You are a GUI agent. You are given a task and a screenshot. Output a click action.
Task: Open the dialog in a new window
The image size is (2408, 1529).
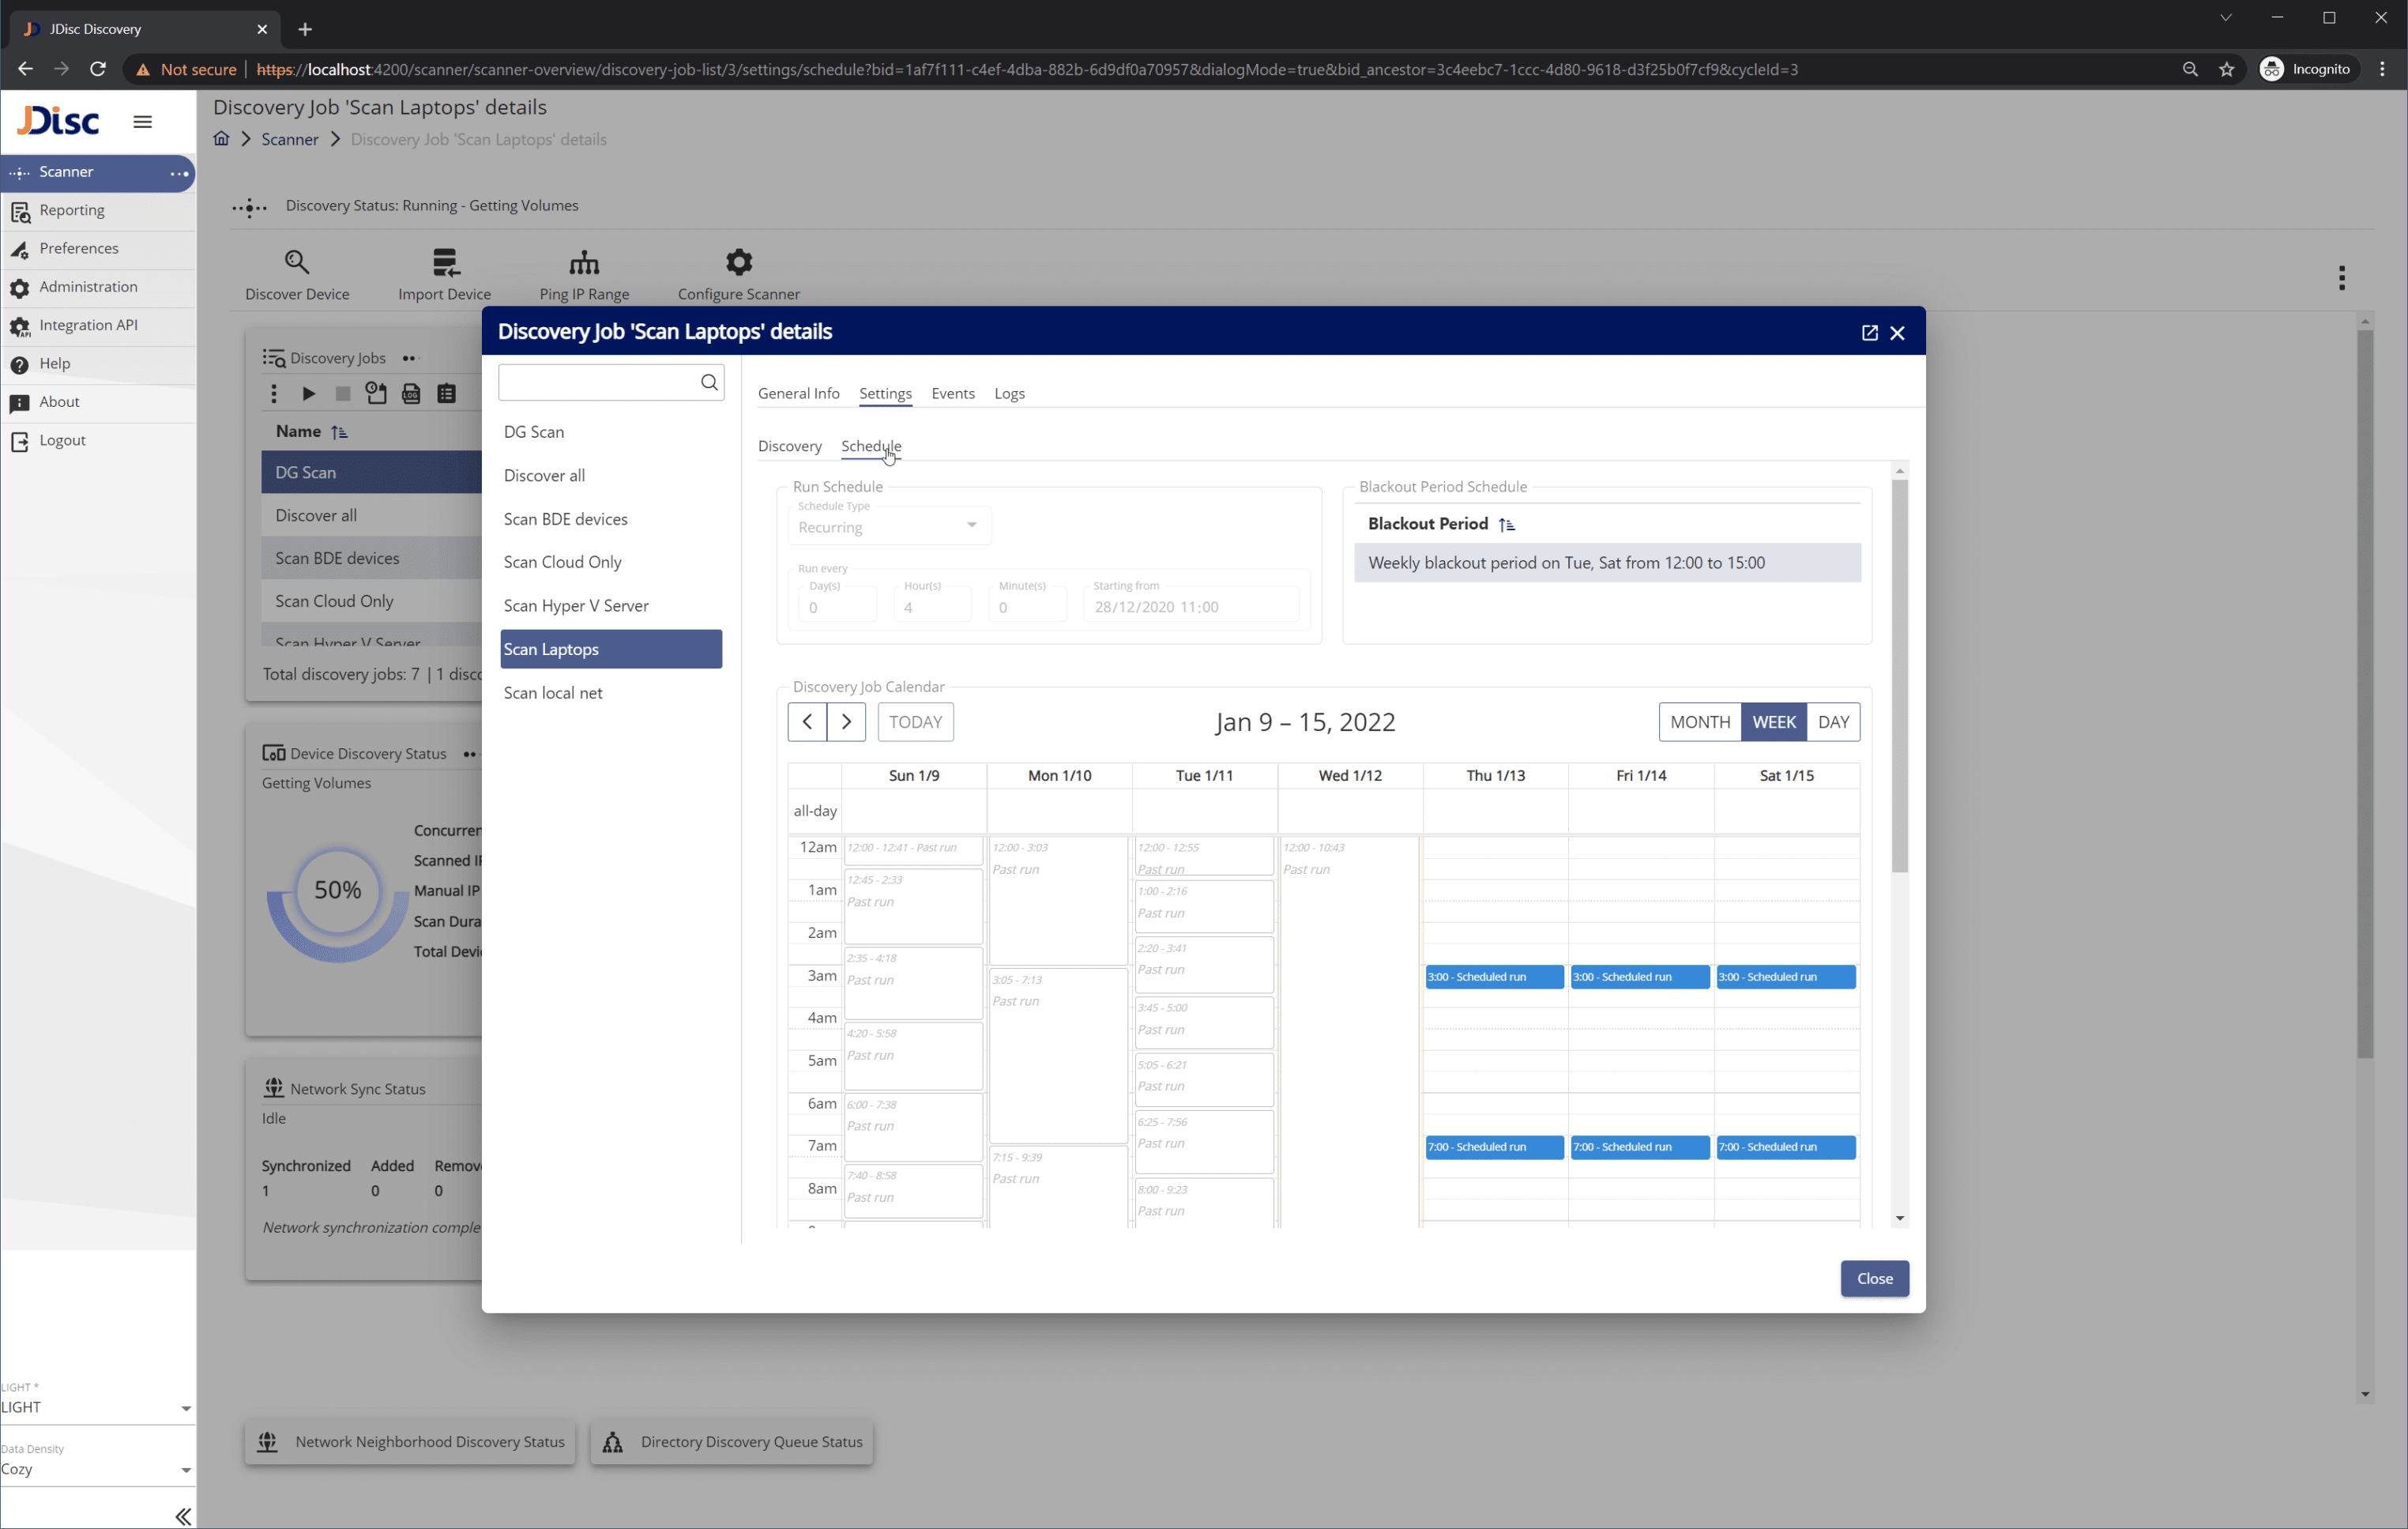(x=1869, y=332)
